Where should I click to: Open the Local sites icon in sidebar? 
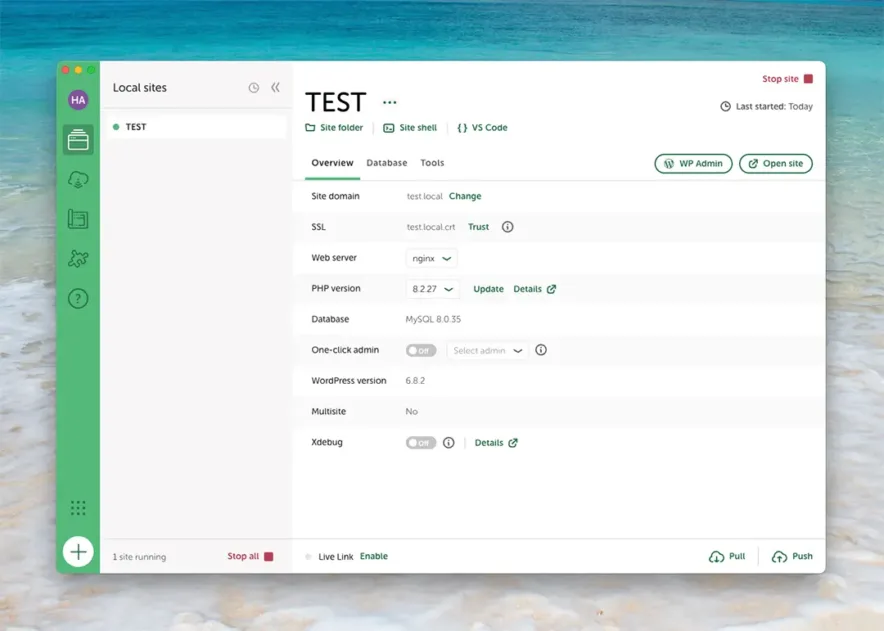point(78,140)
